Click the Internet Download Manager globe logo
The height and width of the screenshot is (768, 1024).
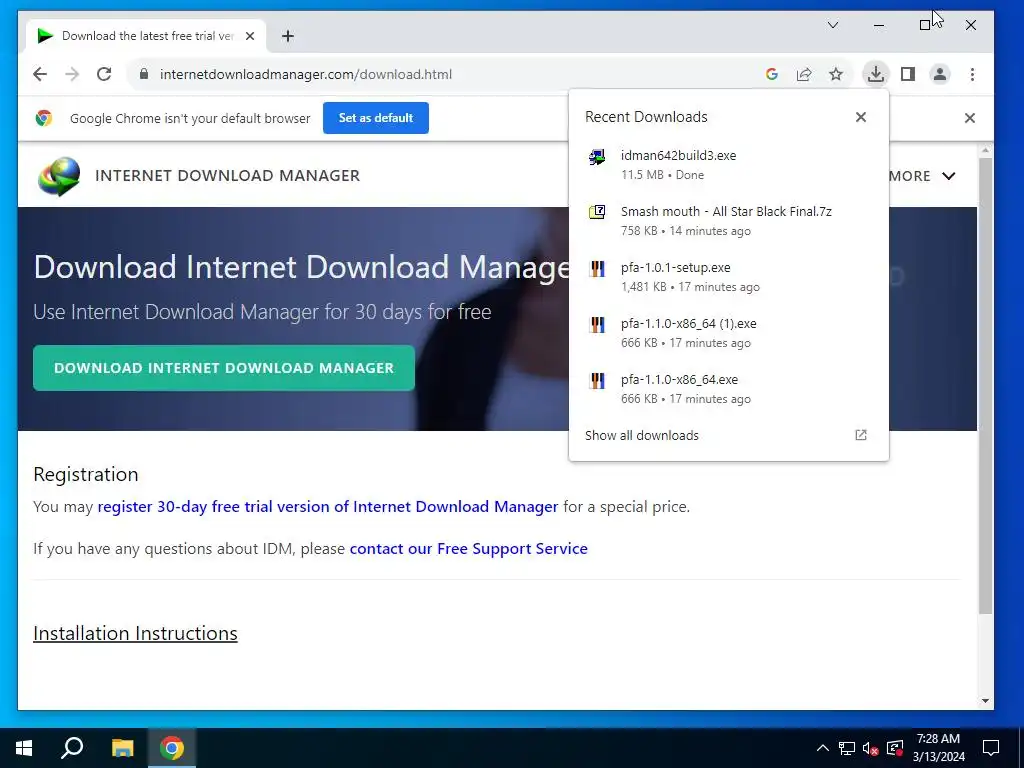coord(59,176)
